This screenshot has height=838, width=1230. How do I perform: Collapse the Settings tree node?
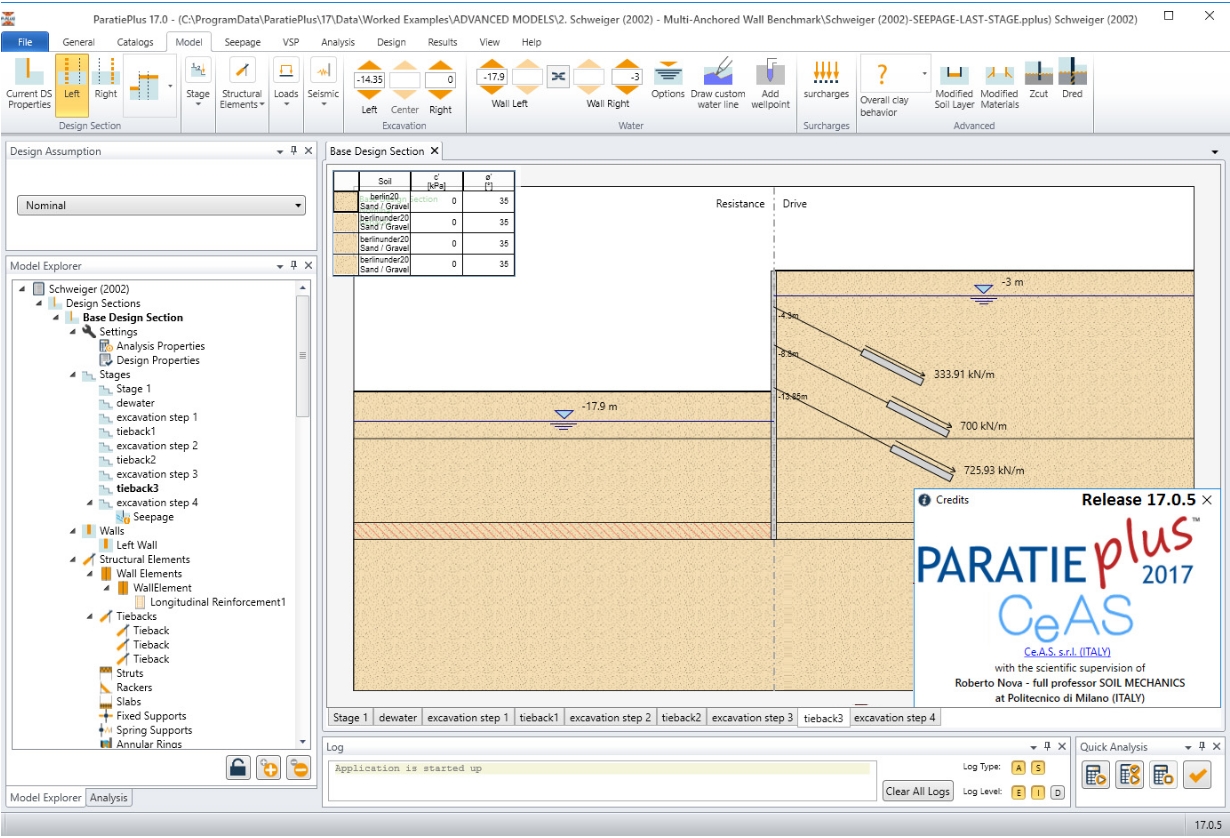74,332
